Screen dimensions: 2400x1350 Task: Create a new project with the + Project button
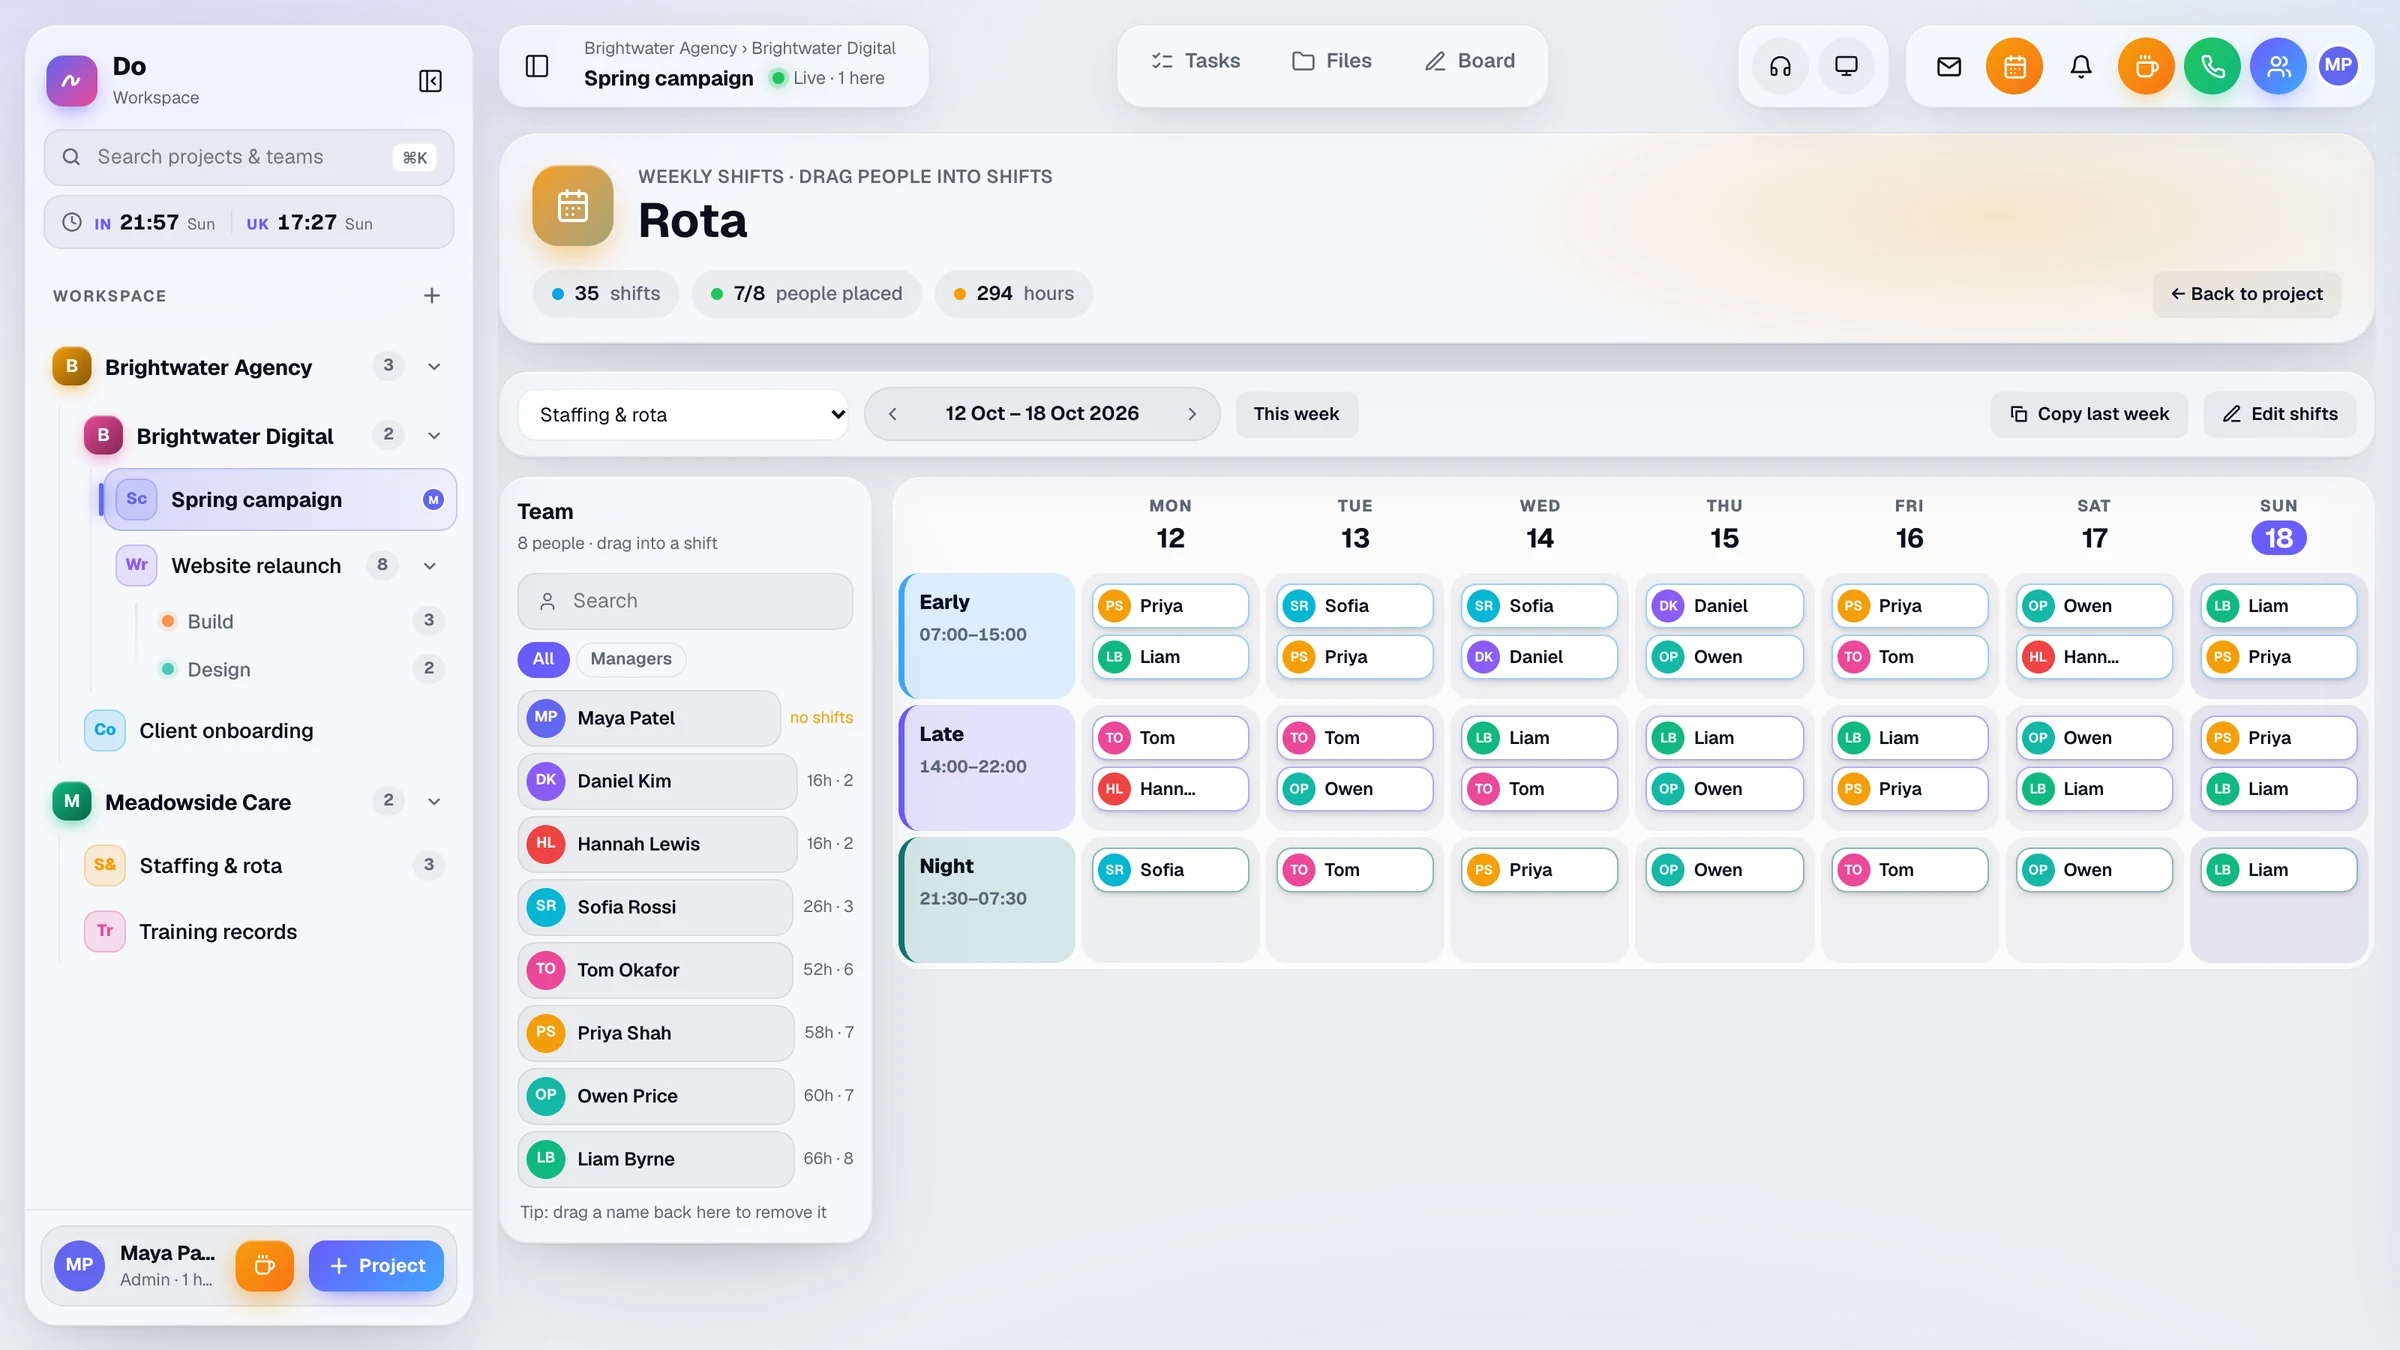pyautogui.click(x=377, y=1266)
